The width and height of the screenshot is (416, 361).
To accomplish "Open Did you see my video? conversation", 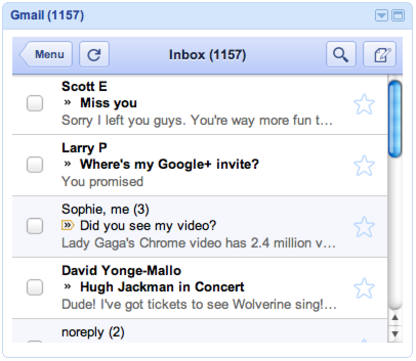I will point(148,226).
